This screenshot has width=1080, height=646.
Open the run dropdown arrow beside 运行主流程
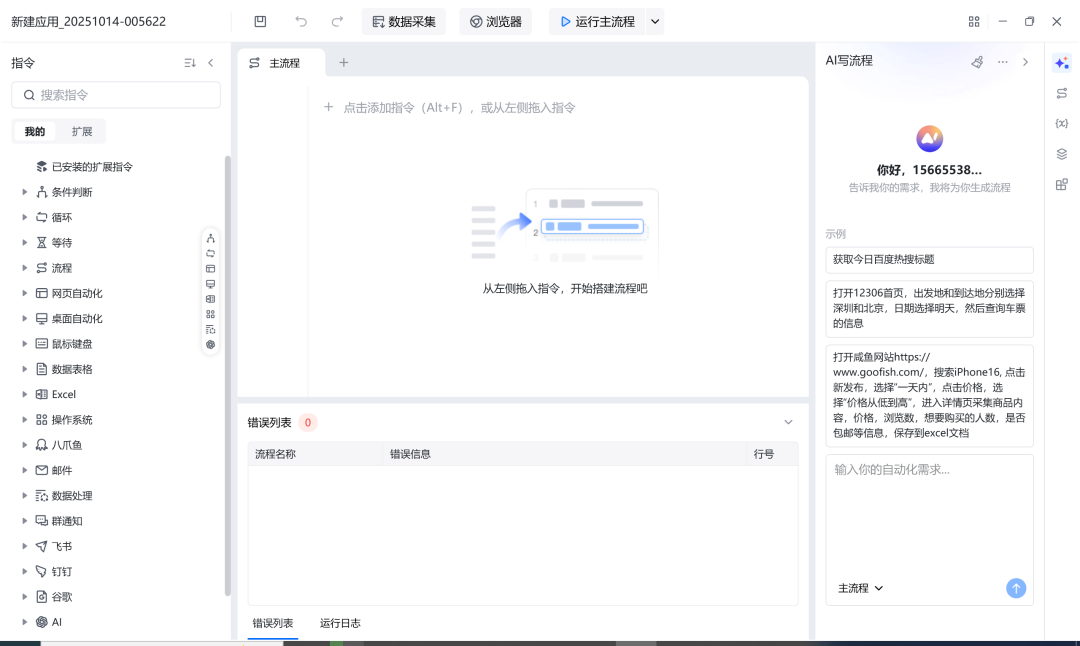[655, 21]
